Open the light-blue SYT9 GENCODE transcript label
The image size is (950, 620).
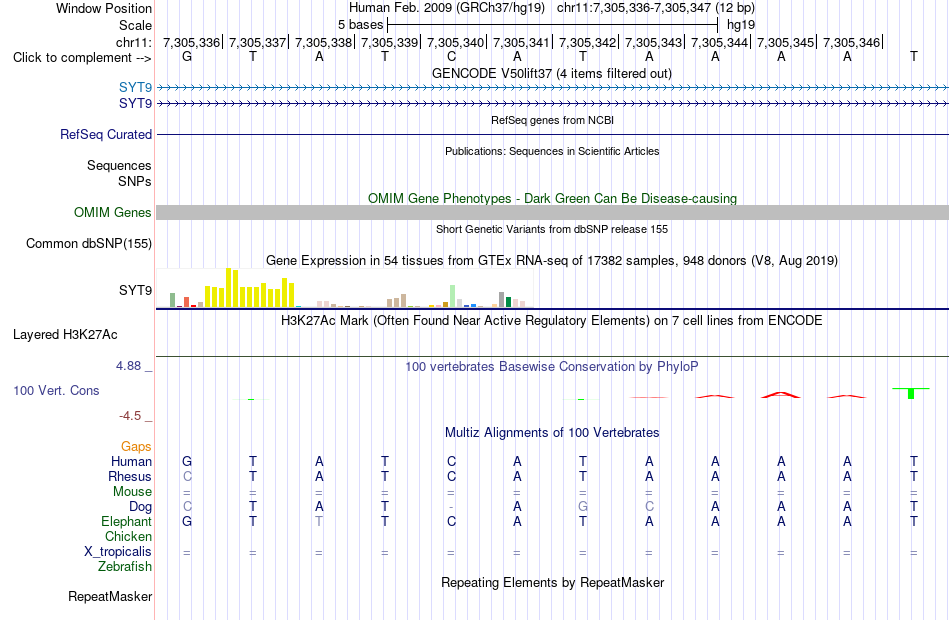(x=135, y=88)
